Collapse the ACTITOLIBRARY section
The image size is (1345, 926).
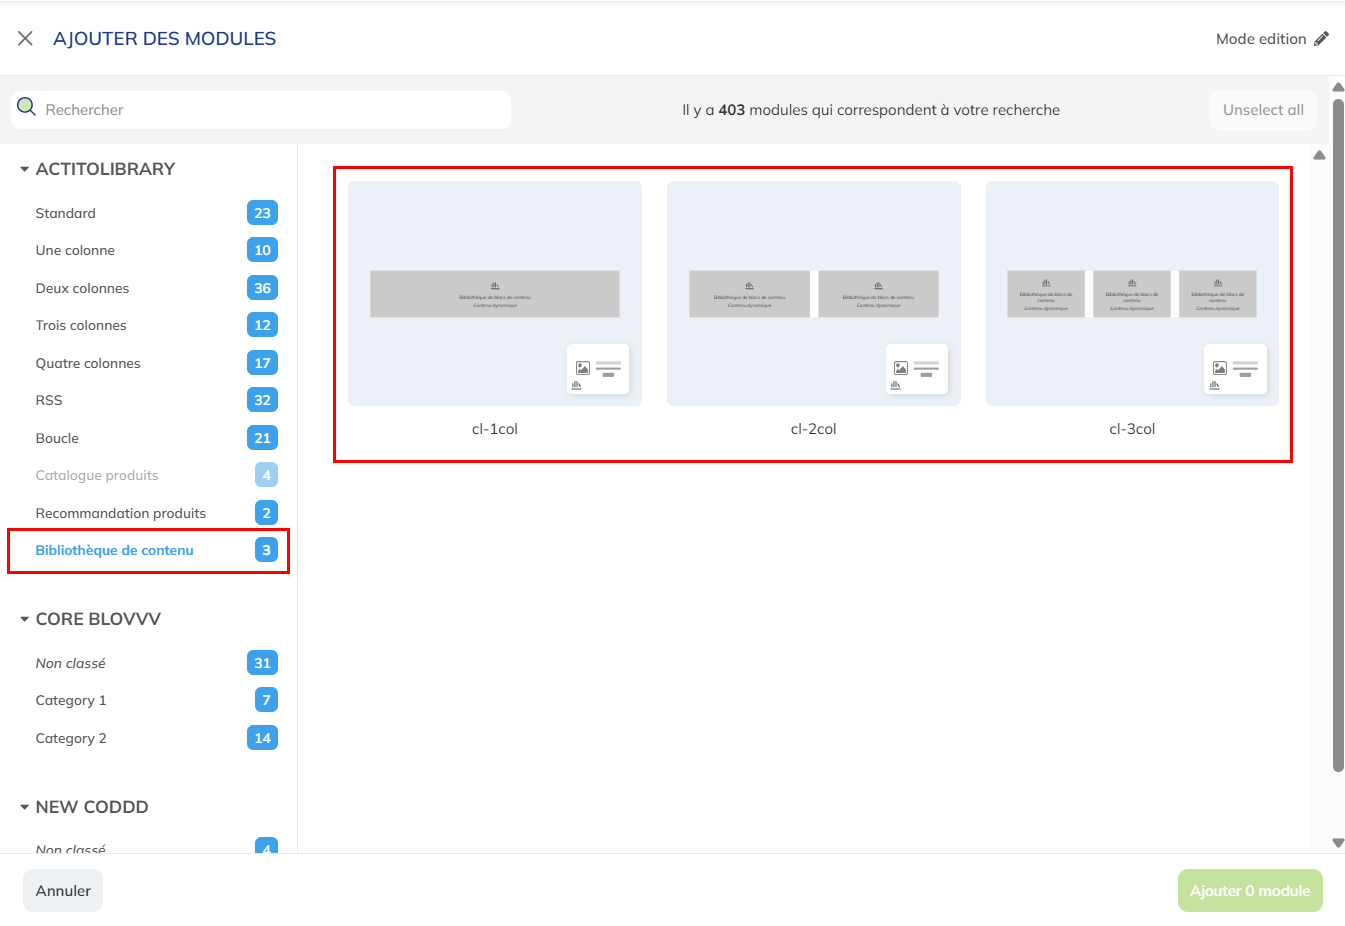[24, 170]
